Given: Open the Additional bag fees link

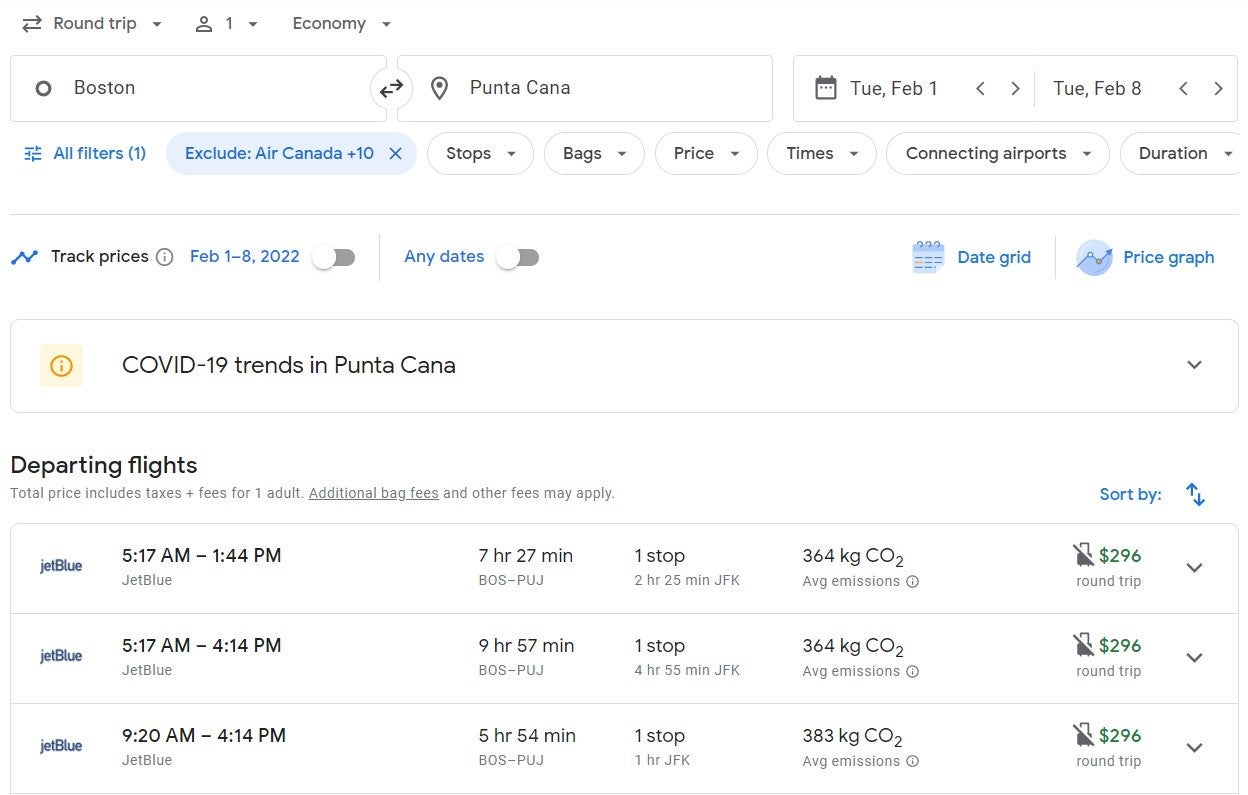Looking at the screenshot, I should pos(373,493).
